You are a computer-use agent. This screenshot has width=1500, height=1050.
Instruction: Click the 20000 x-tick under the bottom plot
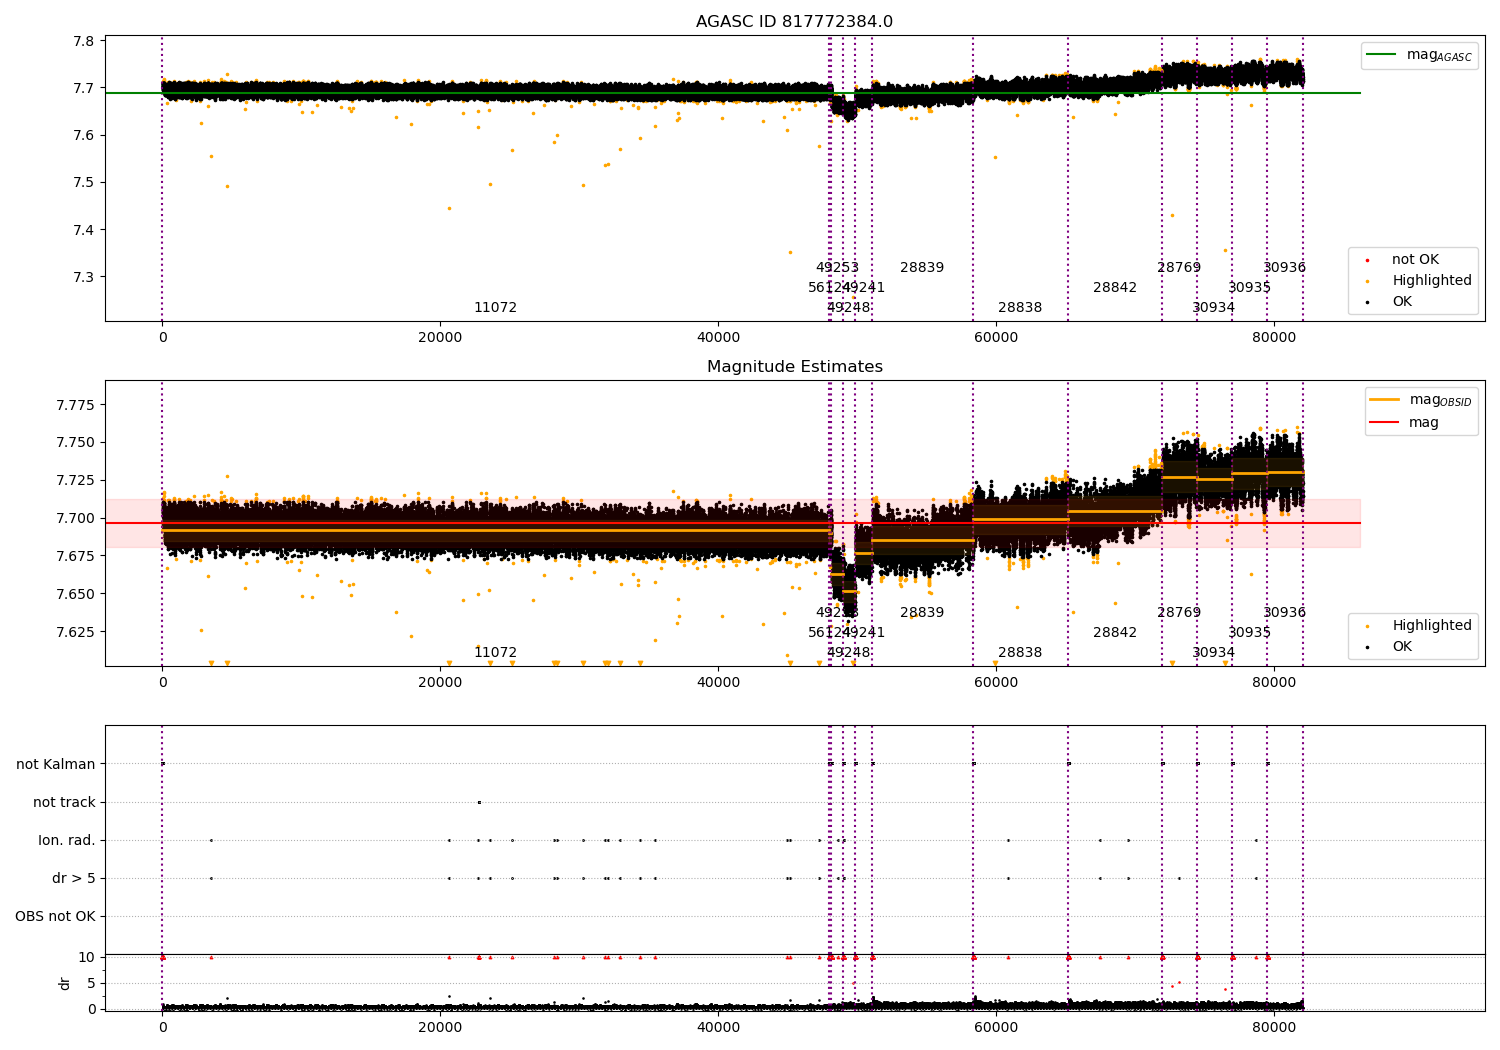440,1027
